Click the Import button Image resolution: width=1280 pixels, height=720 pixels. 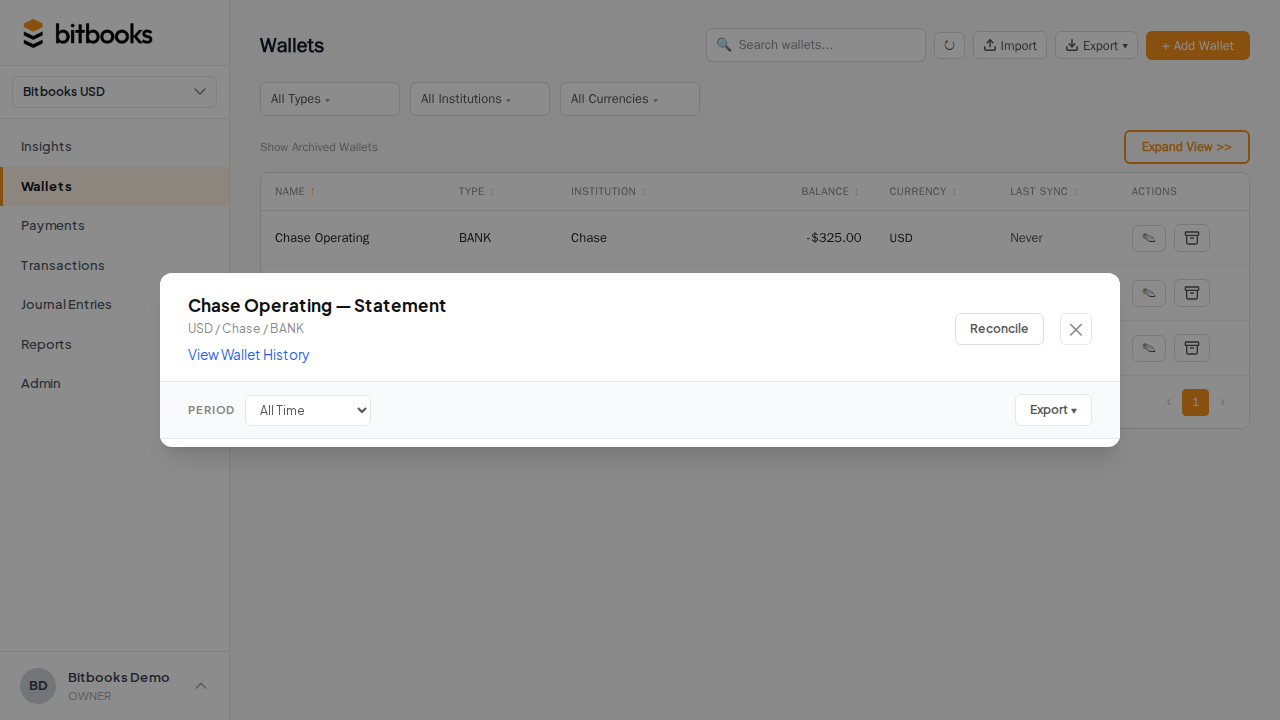coord(1010,45)
